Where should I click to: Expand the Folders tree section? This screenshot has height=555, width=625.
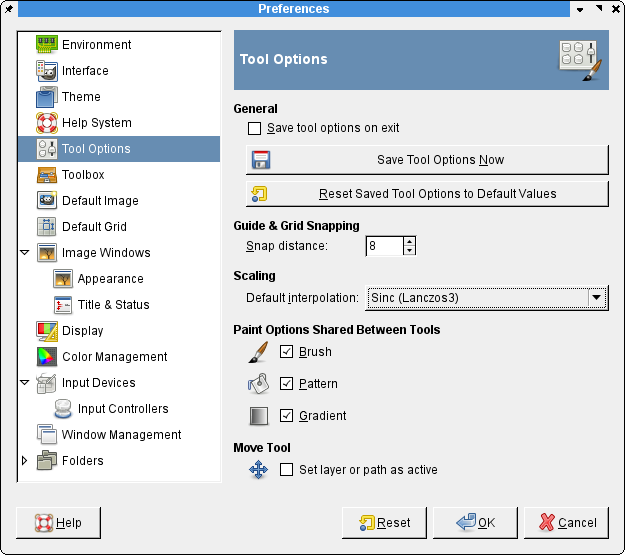click(x=25, y=461)
